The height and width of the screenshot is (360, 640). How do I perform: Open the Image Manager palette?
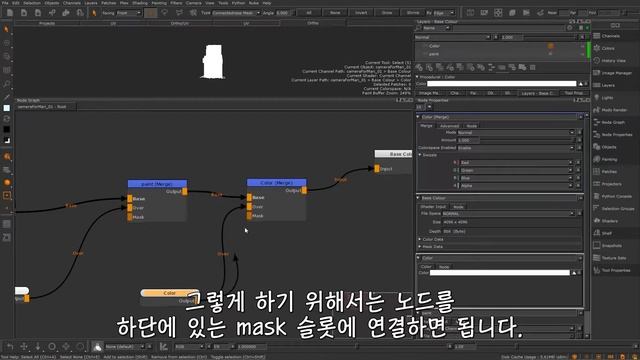click(x=613, y=73)
